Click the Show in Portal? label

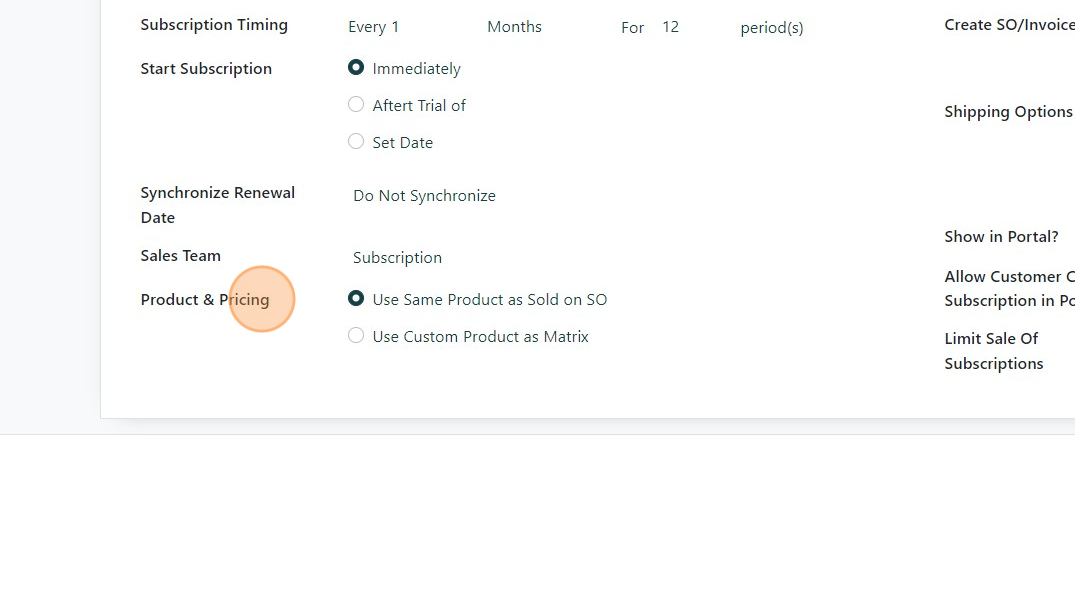(1001, 237)
